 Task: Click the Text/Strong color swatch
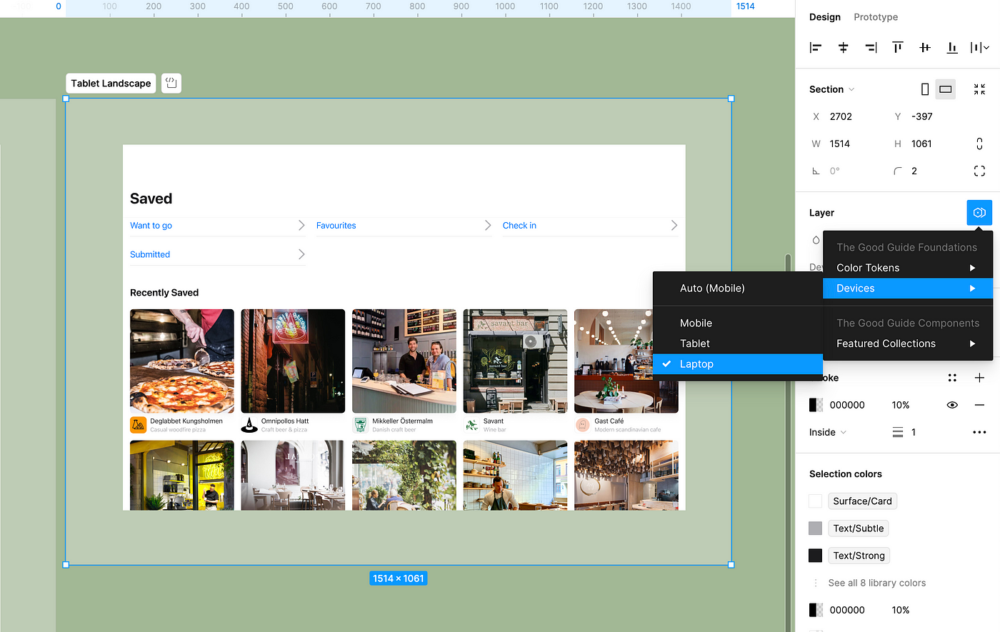click(815, 556)
